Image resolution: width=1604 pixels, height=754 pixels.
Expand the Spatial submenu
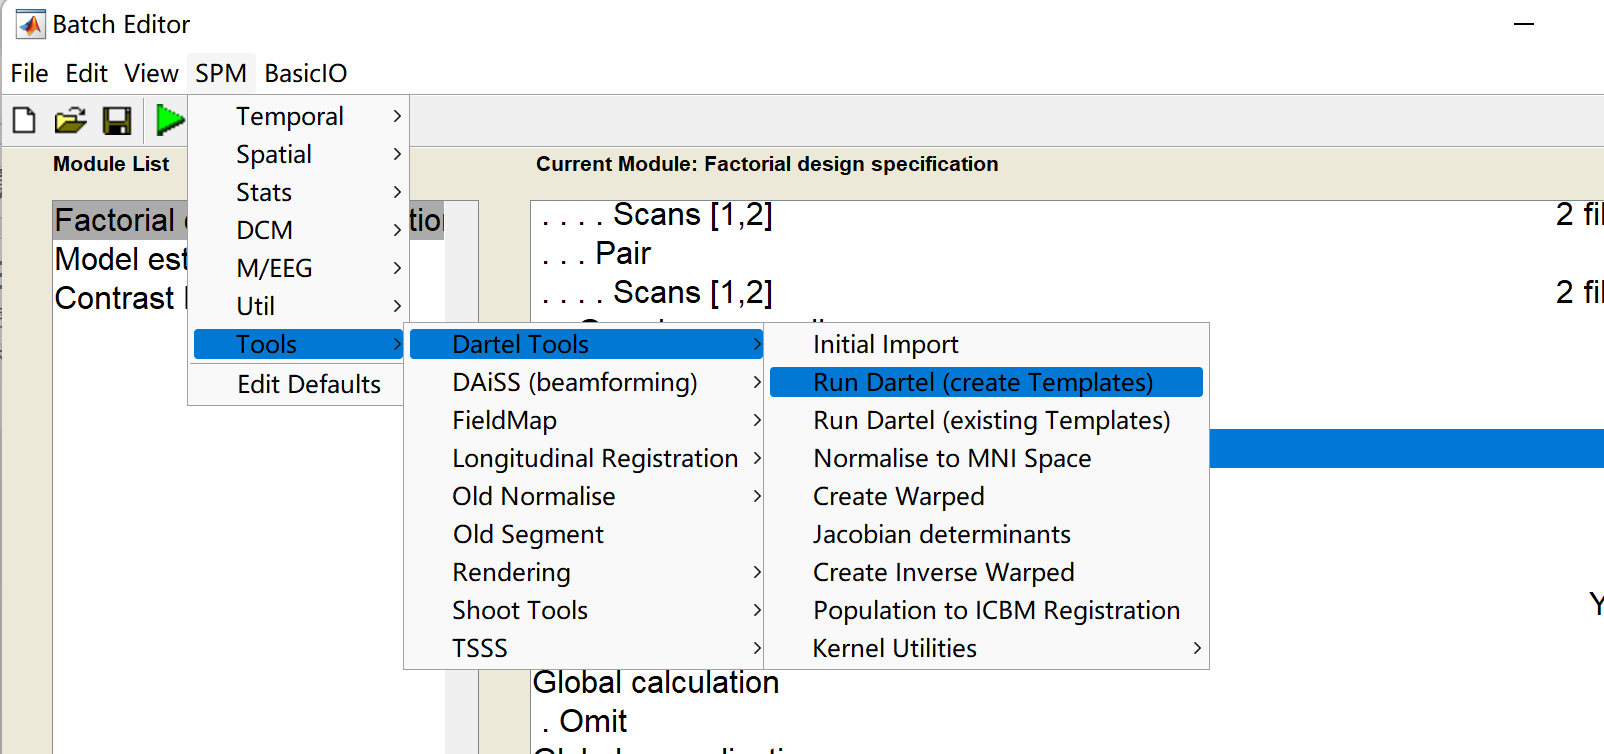[298, 154]
